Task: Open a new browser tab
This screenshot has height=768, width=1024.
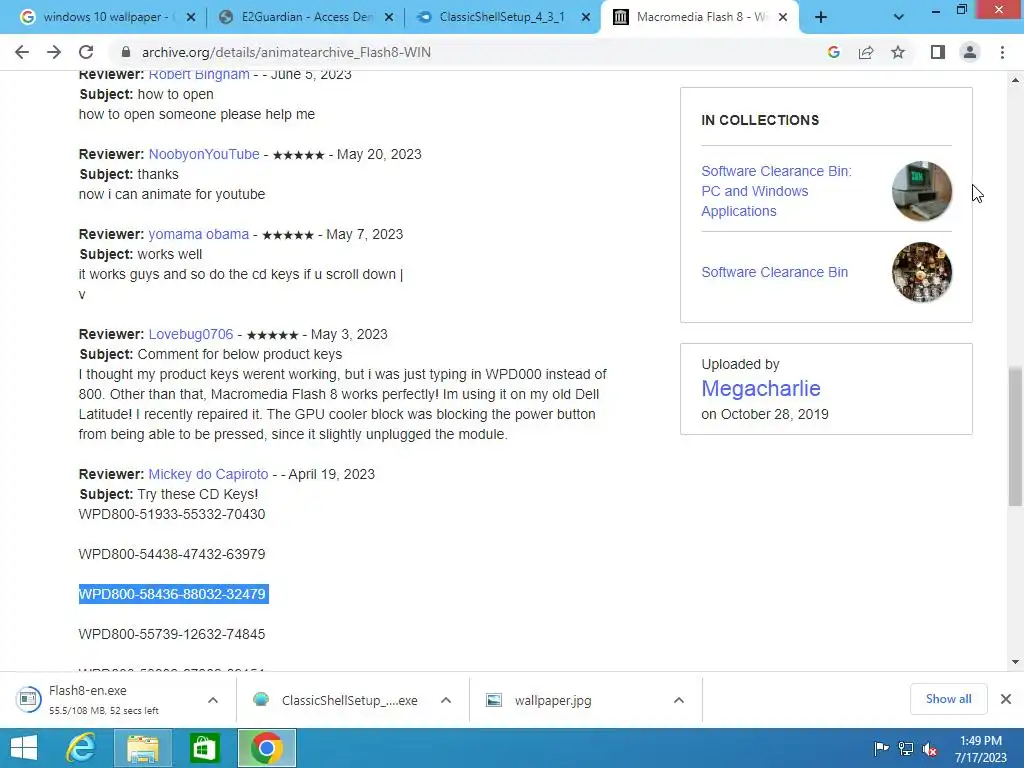Action: (821, 17)
